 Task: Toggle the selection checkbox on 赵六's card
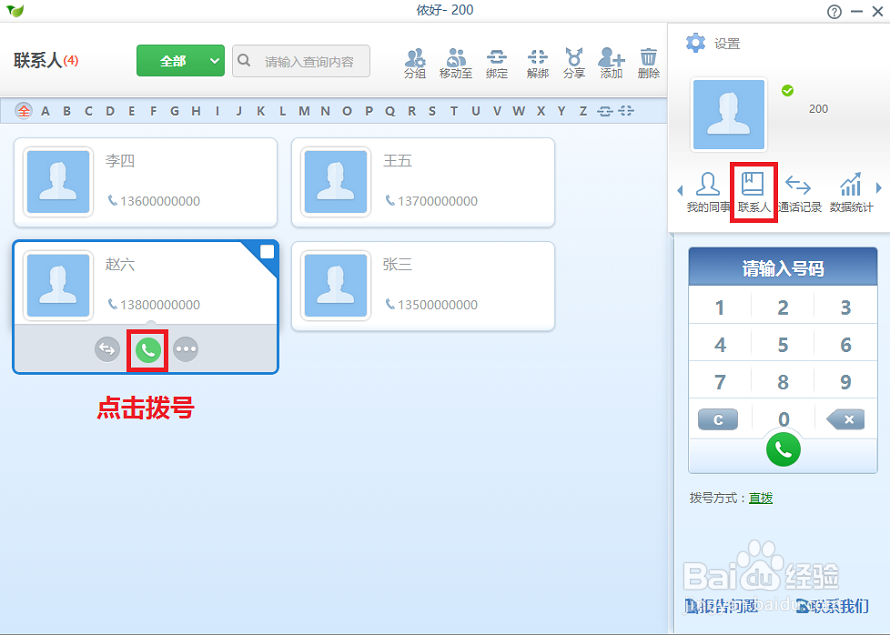pos(266,253)
